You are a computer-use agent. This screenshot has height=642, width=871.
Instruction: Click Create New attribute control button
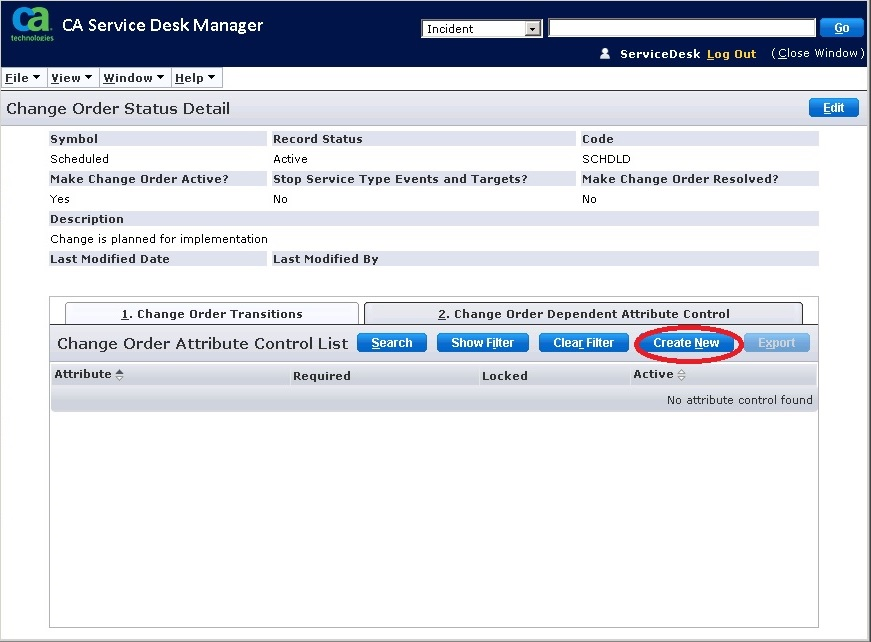click(x=686, y=343)
